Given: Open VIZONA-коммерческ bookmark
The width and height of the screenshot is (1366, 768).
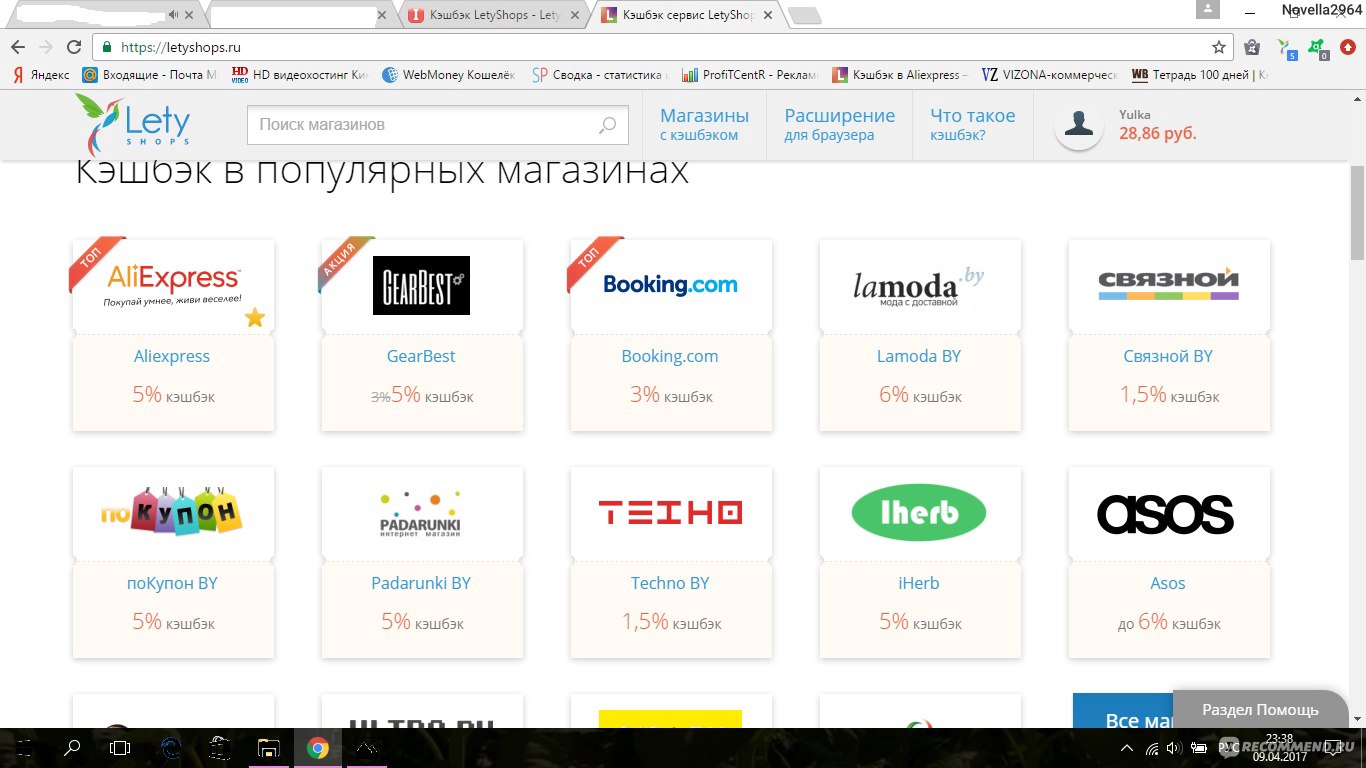Looking at the screenshot, I should point(1049,75).
